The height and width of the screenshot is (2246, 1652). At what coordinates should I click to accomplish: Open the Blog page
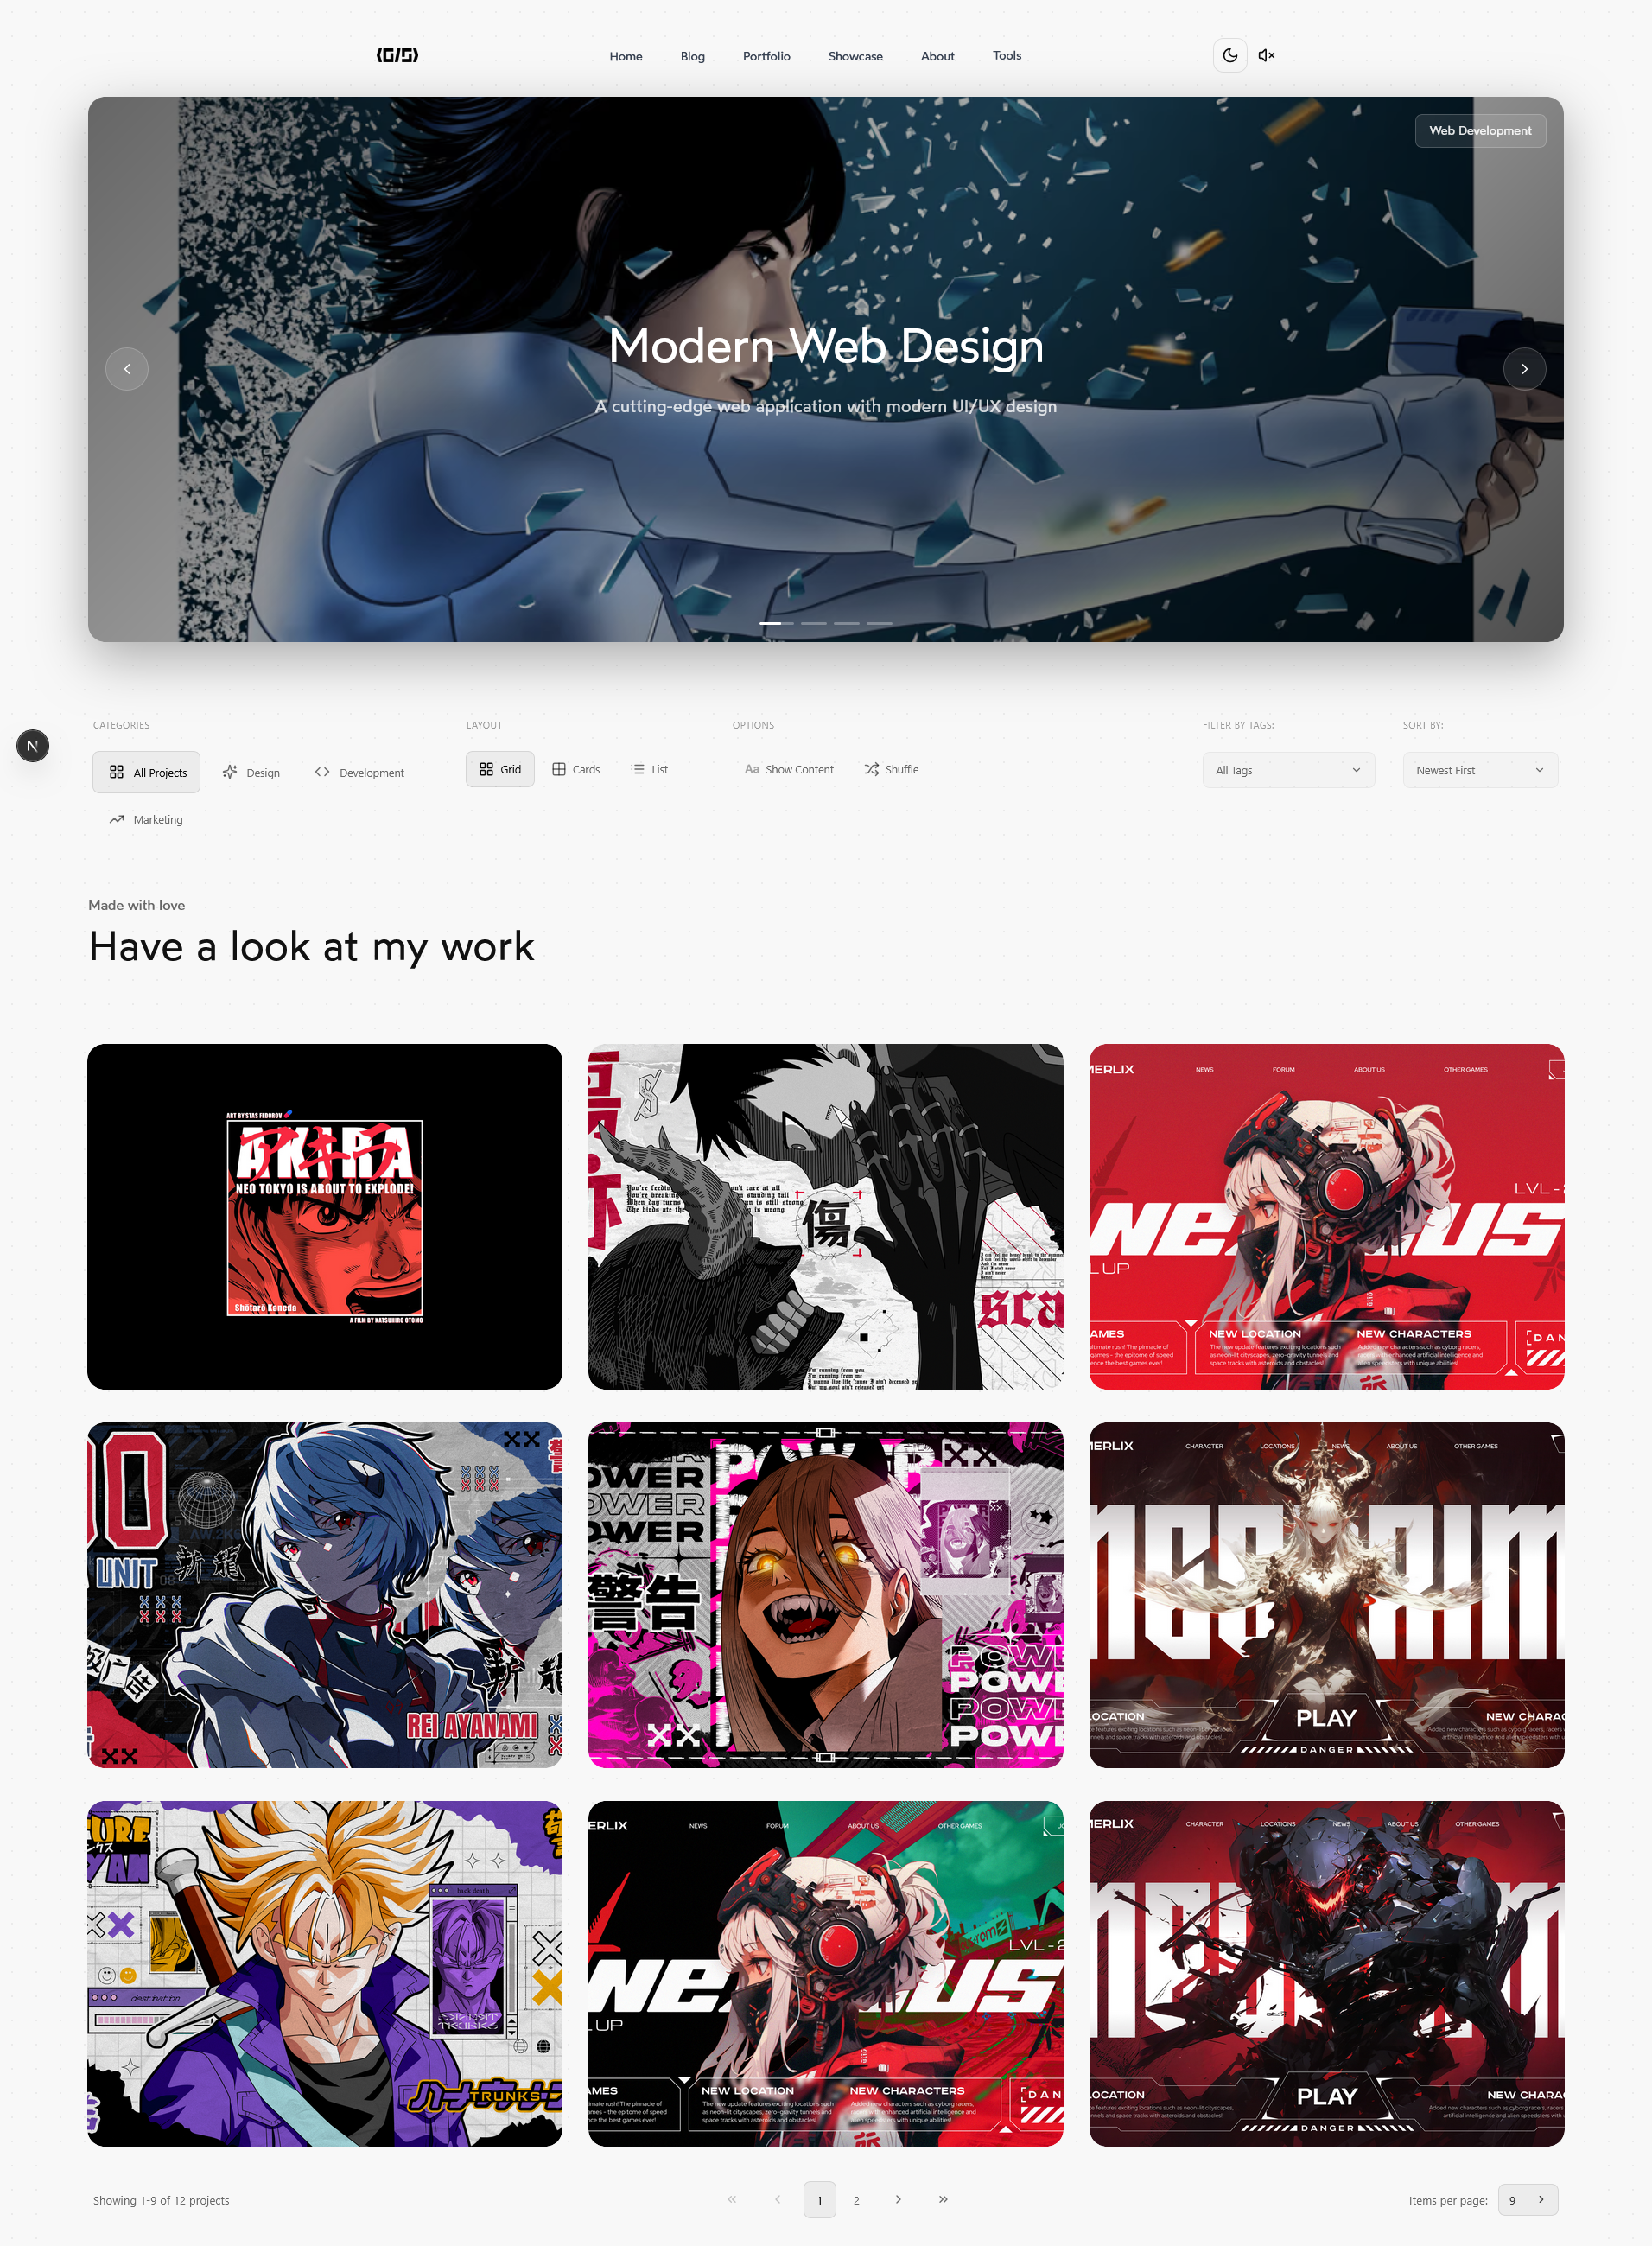coord(692,56)
